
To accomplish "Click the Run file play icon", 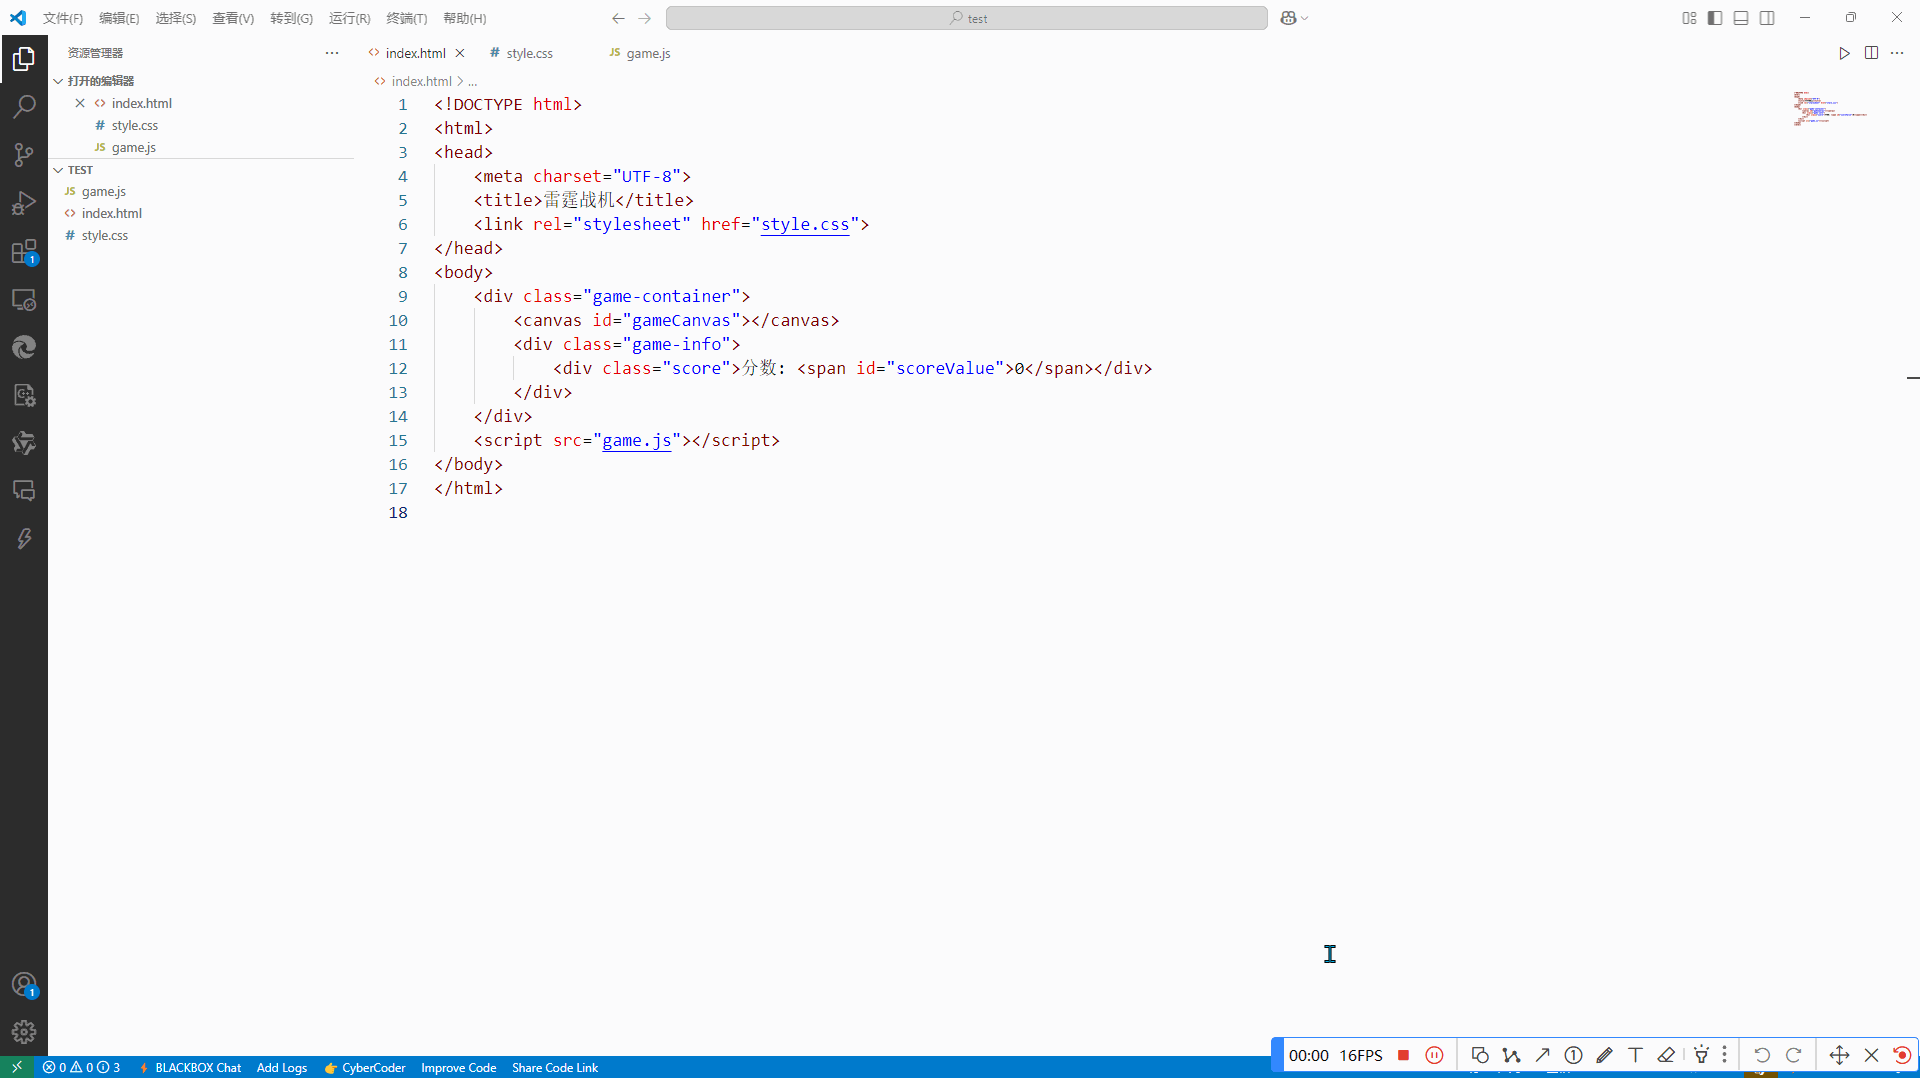I will [x=1844, y=53].
